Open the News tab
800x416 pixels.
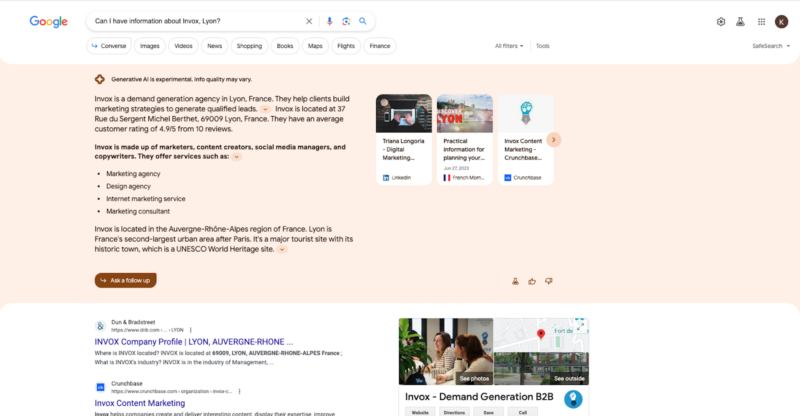coord(214,46)
